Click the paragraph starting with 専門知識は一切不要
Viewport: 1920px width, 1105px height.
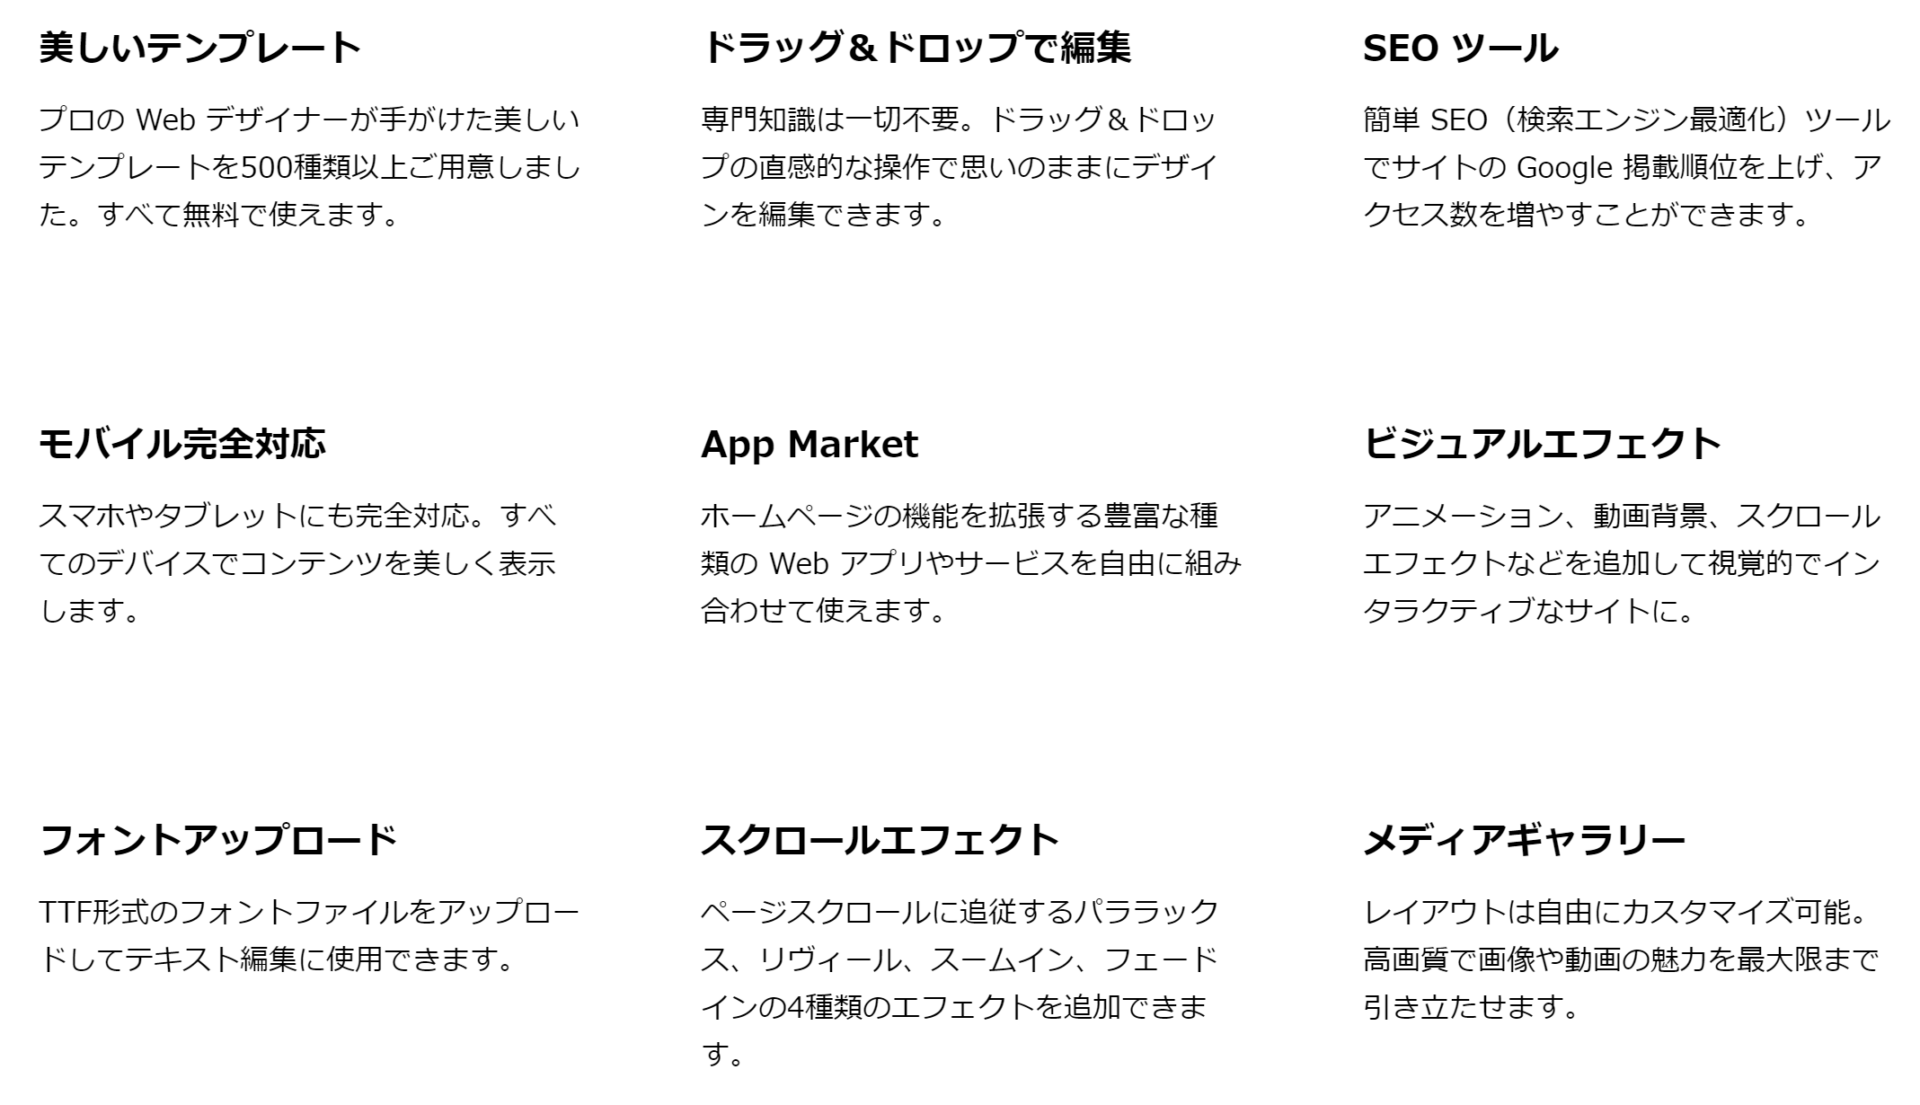tap(958, 167)
